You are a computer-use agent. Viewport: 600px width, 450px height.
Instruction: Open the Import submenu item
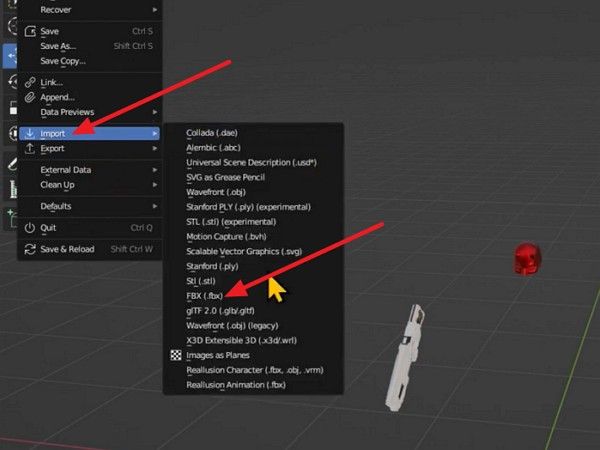click(90, 134)
